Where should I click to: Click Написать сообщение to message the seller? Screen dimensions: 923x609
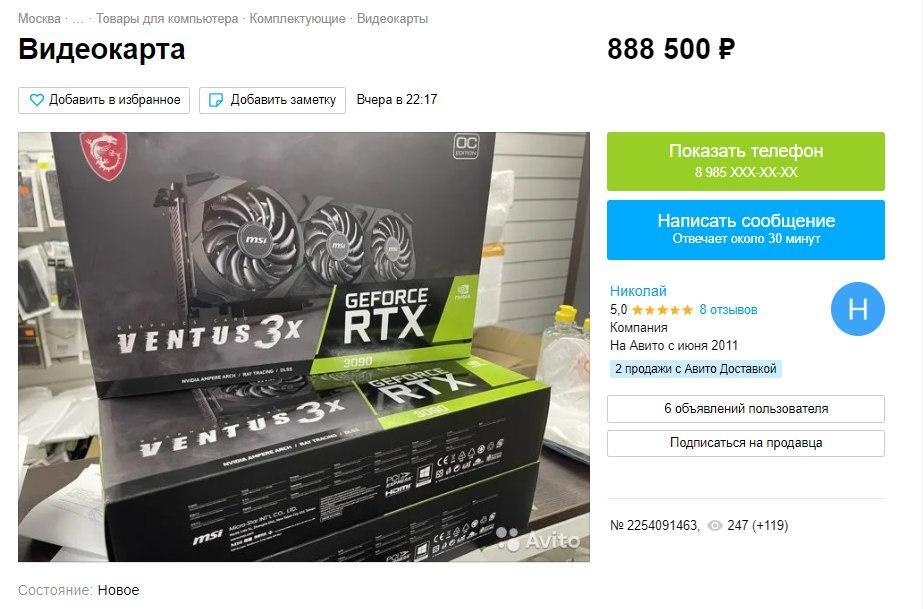coord(746,229)
